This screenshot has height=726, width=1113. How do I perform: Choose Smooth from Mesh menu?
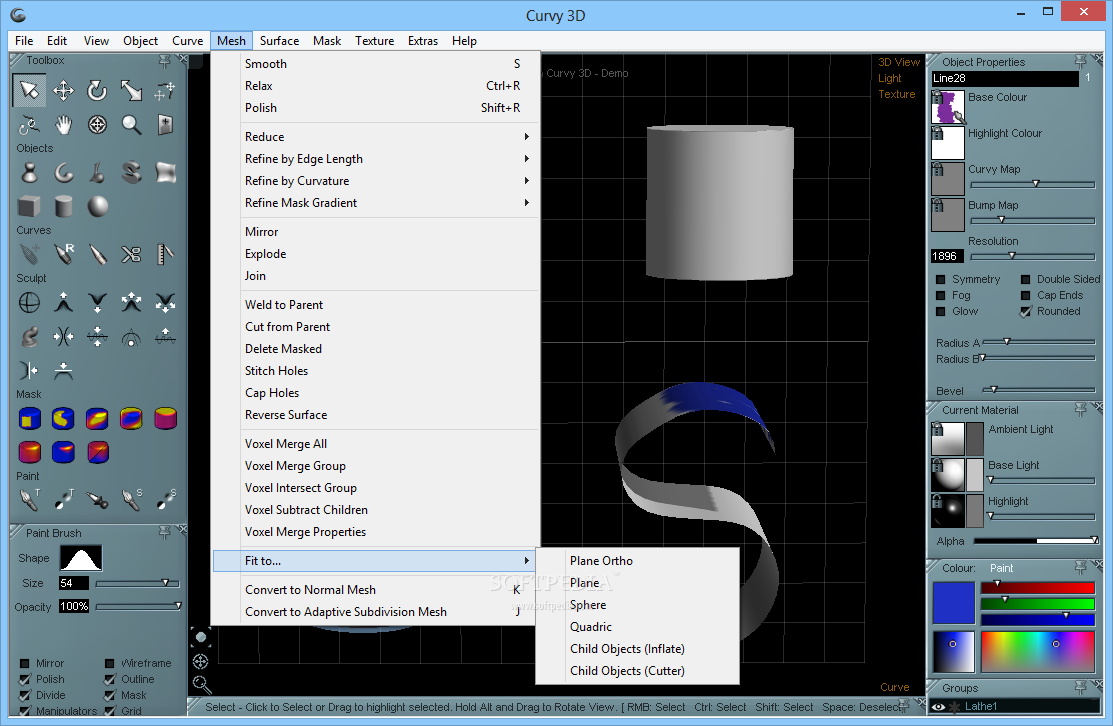pyautogui.click(x=376, y=63)
